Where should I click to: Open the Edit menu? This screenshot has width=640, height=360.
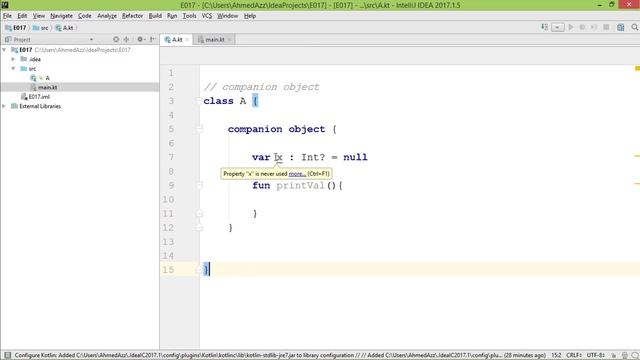pyautogui.click(x=22, y=16)
